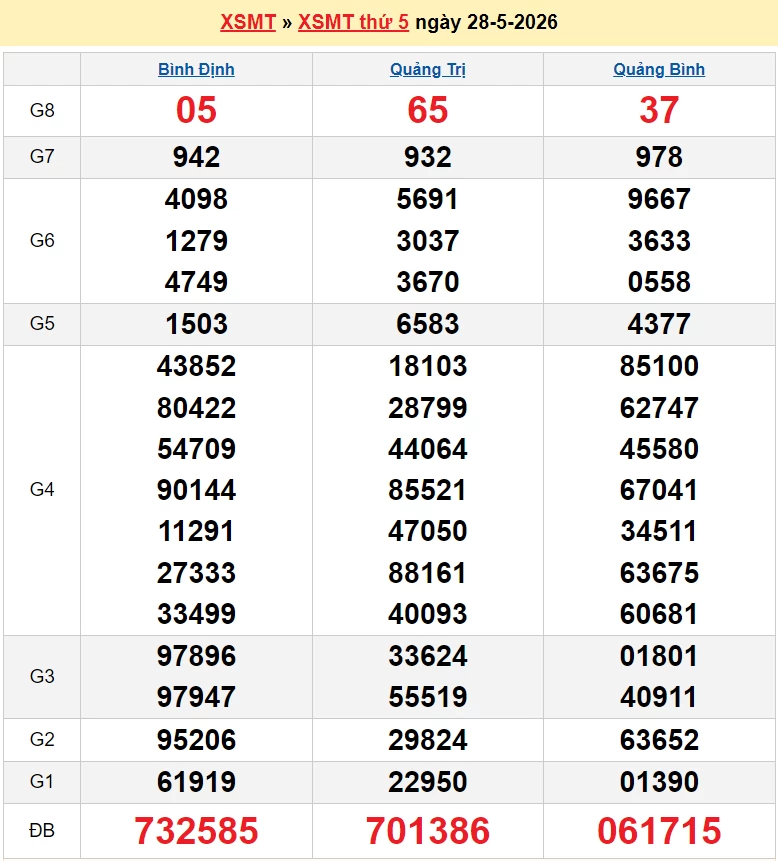This screenshot has height=861, width=778.
Task: Click the G2 result 63652
Action: 659,740
